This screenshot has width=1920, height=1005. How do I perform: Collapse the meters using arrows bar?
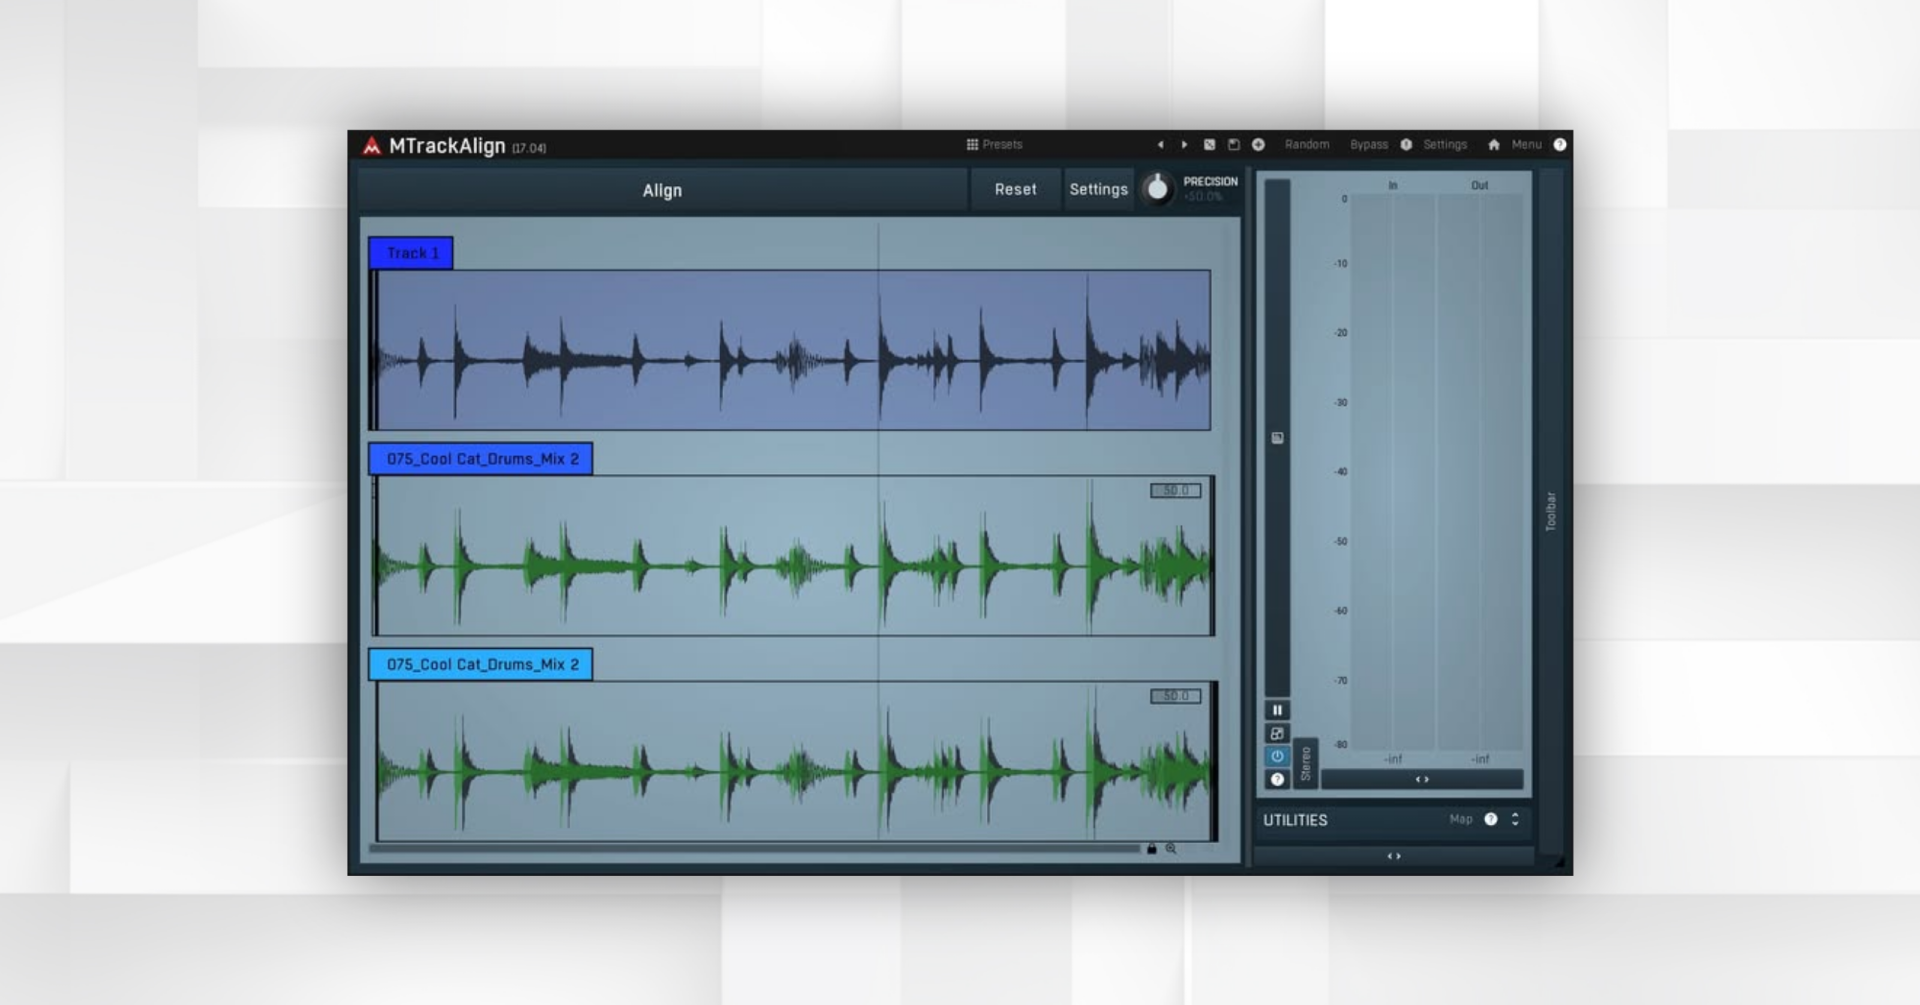point(1422,779)
